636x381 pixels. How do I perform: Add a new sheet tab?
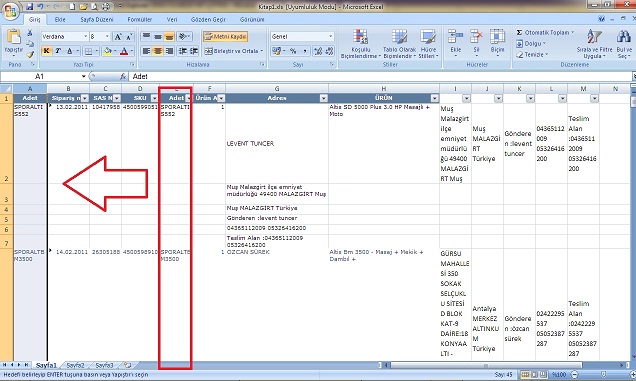click(127, 365)
